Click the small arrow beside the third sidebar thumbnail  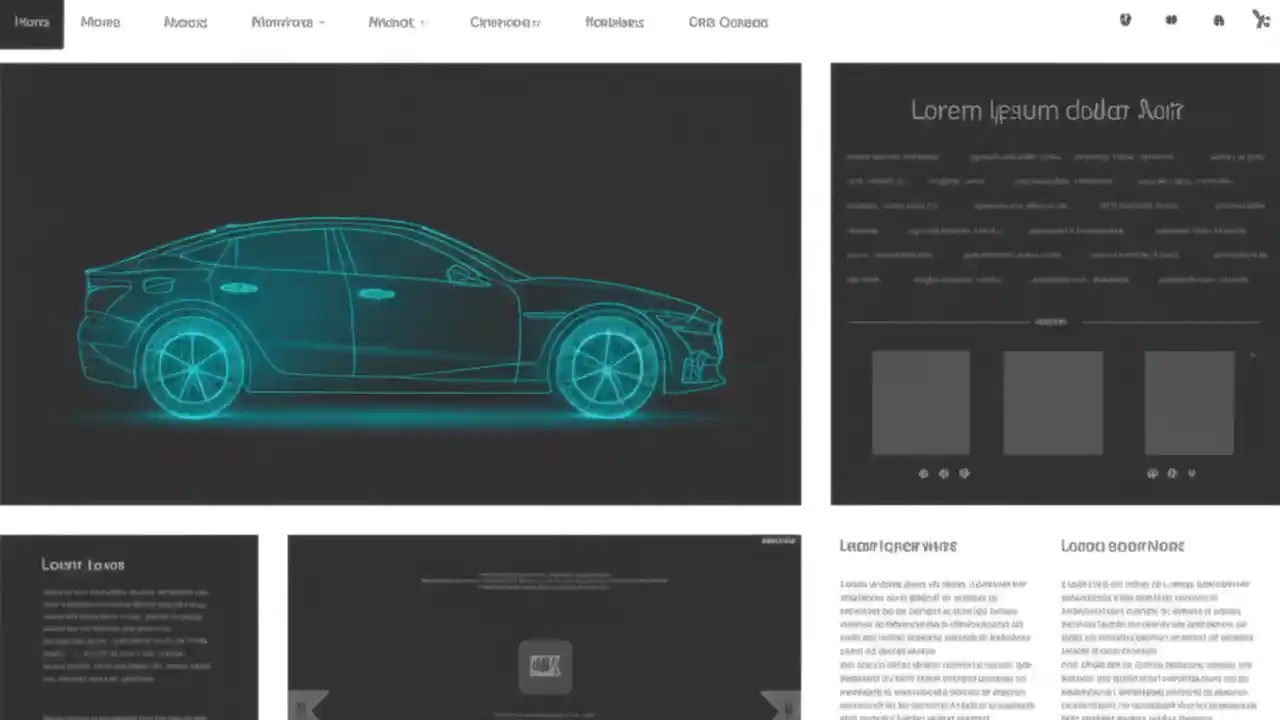(1251, 354)
